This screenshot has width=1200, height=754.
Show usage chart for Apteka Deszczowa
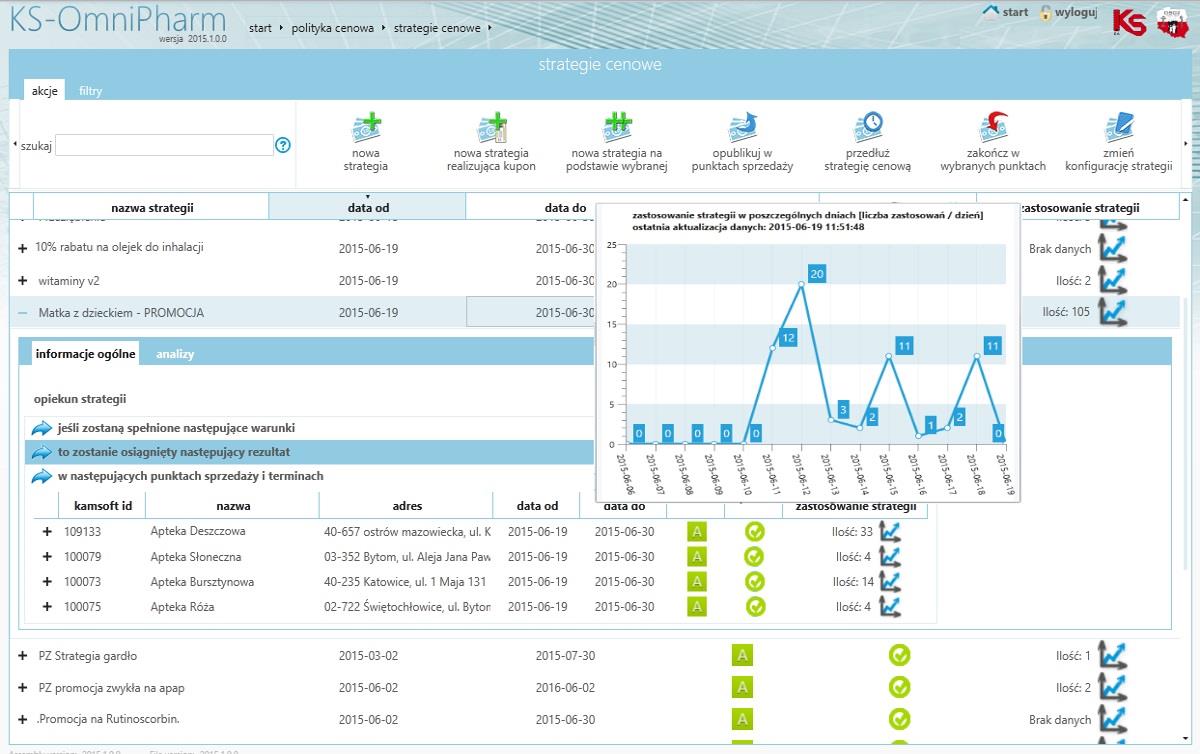tap(889, 531)
